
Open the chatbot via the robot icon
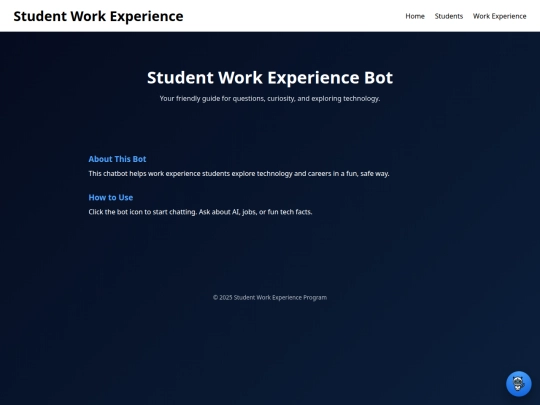pyautogui.click(x=518, y=383)
